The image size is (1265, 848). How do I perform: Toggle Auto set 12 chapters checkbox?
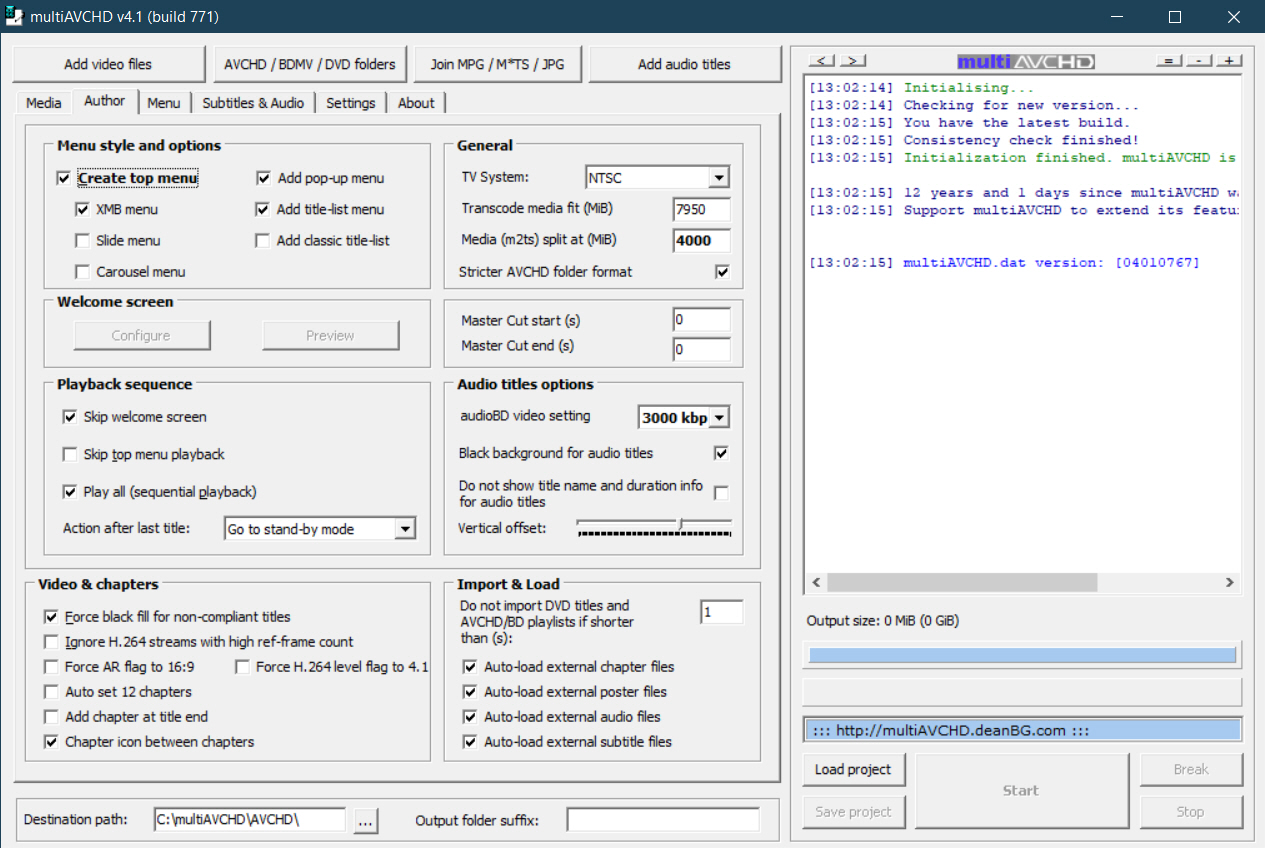pos(51,692)
